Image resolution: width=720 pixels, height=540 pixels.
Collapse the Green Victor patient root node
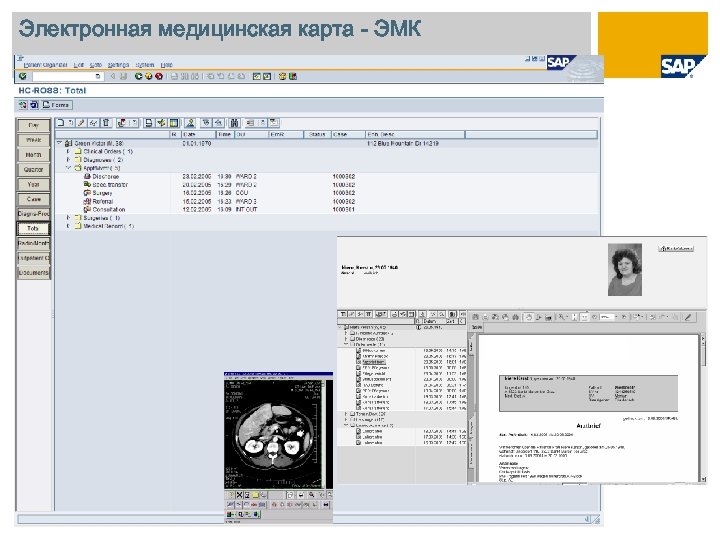(x=60, y=143)
